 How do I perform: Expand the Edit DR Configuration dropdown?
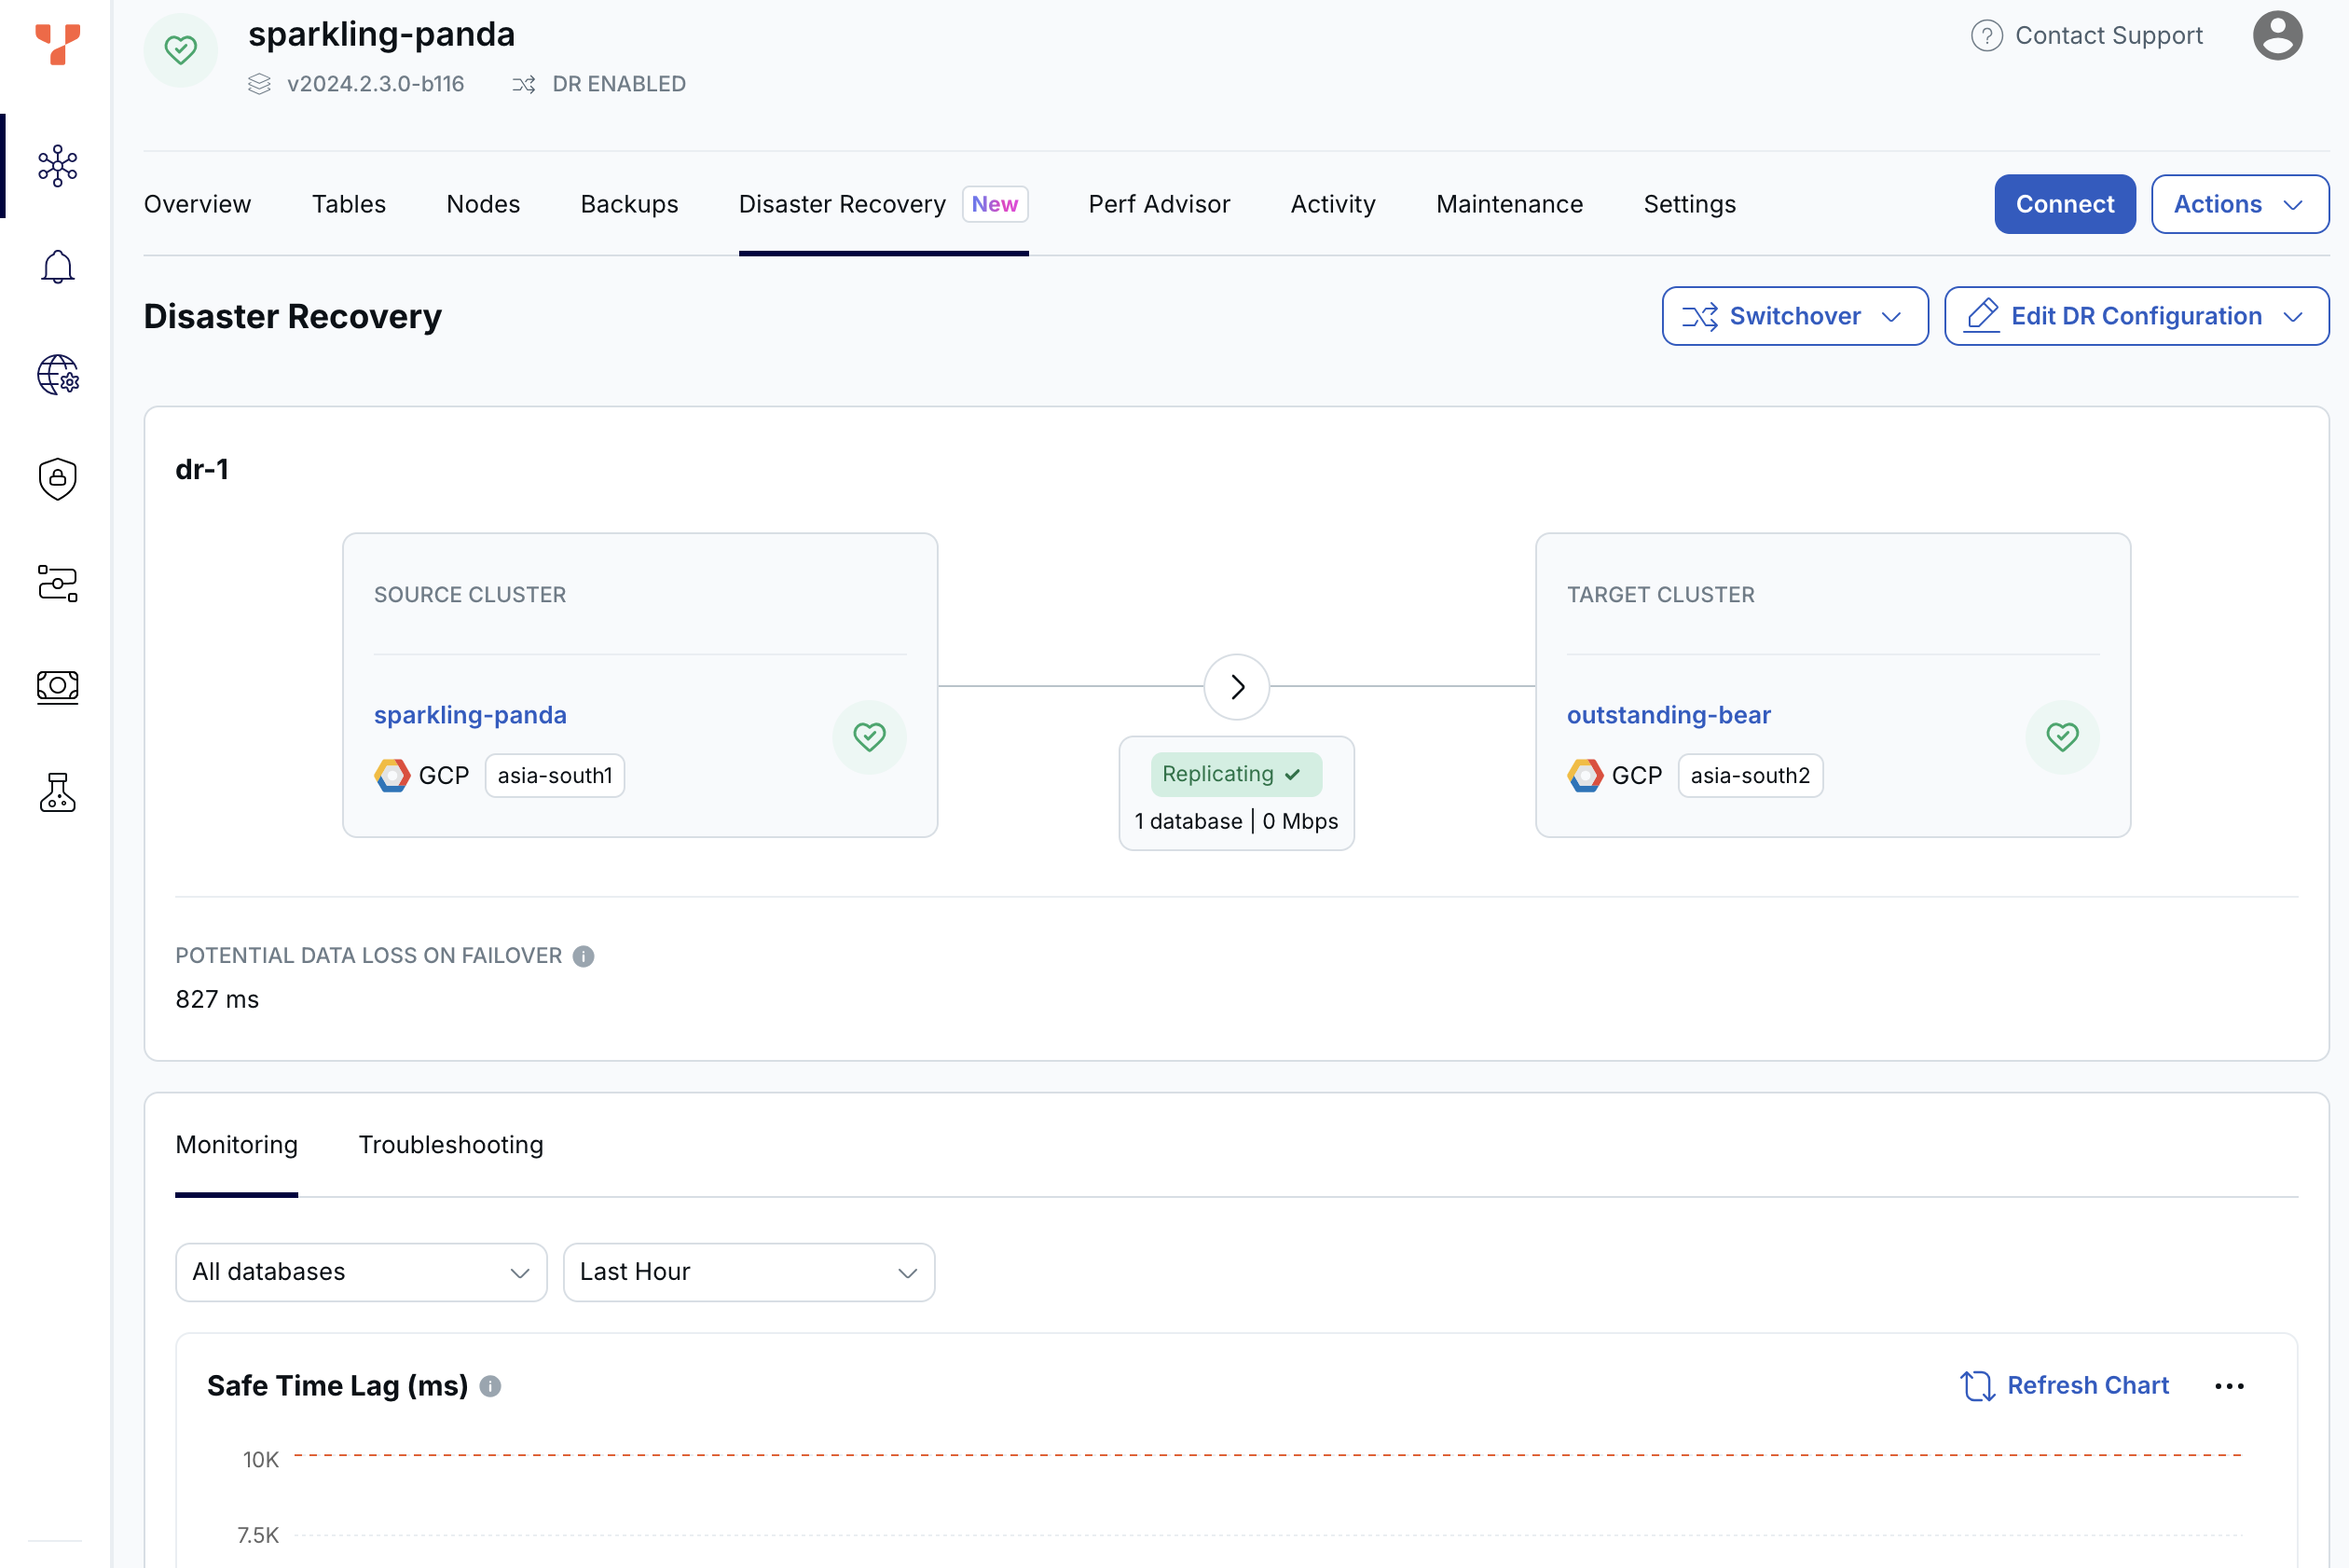point(2135,316)
